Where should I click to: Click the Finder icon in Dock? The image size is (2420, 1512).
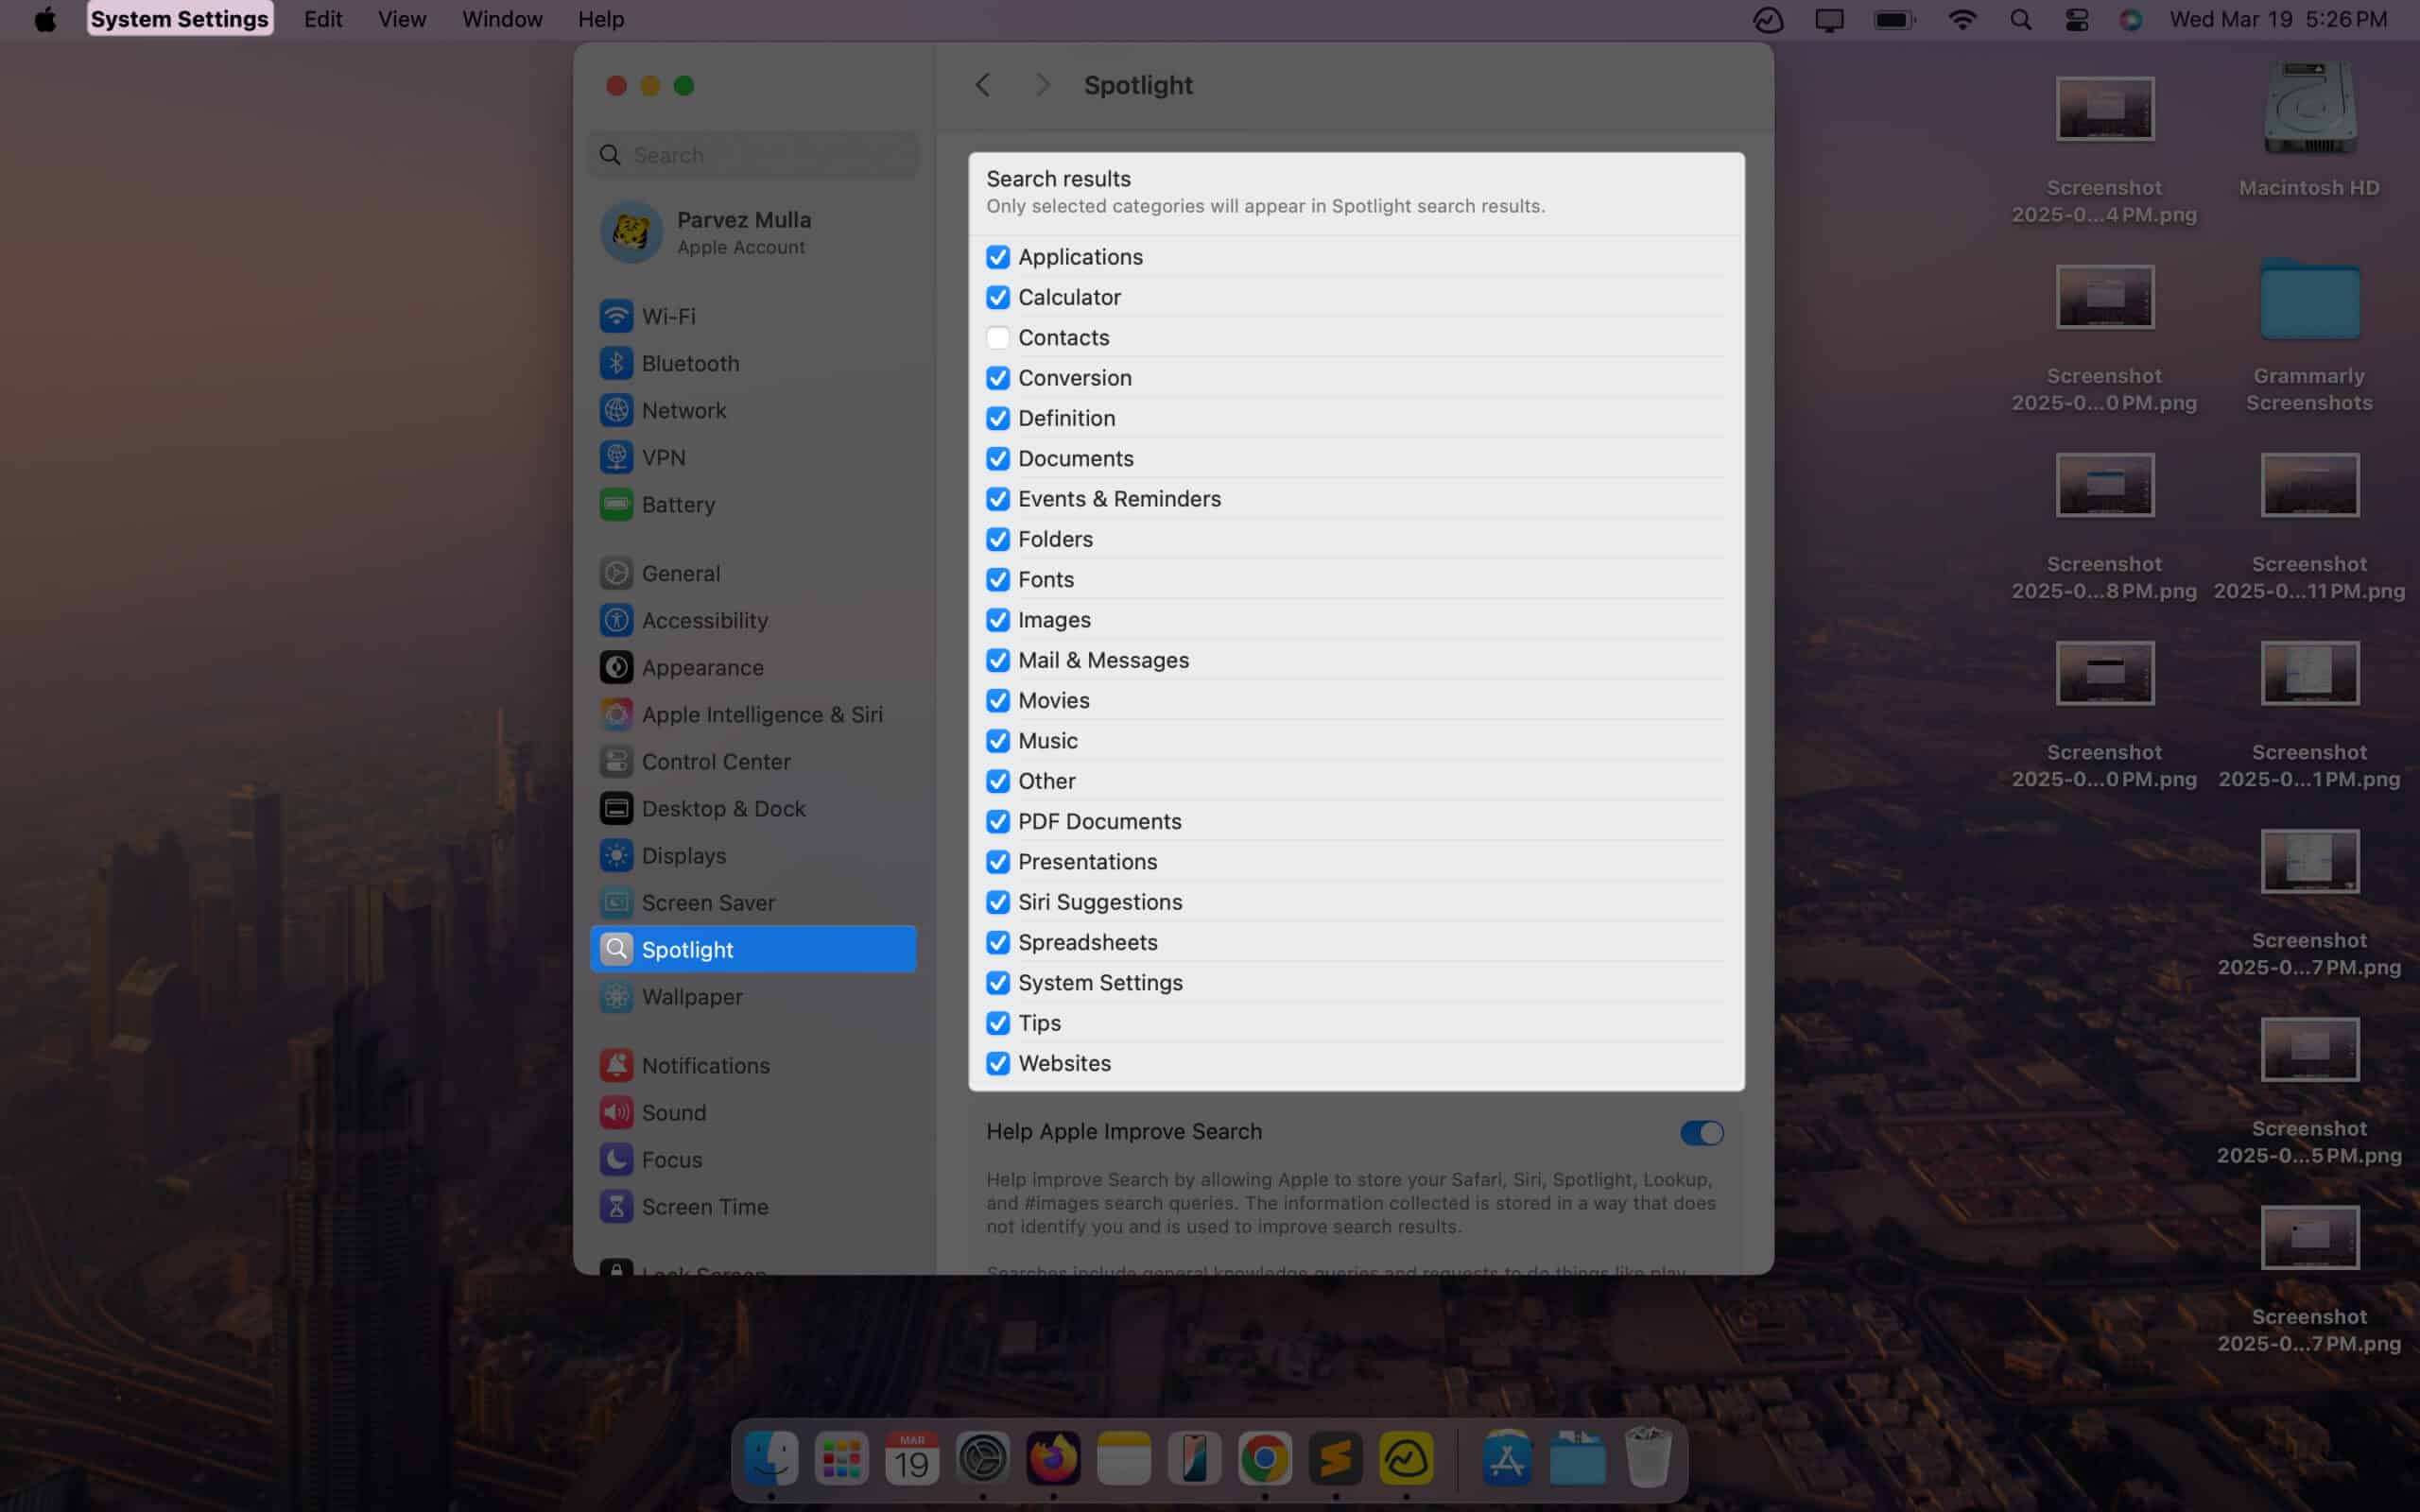(769, 1460)
